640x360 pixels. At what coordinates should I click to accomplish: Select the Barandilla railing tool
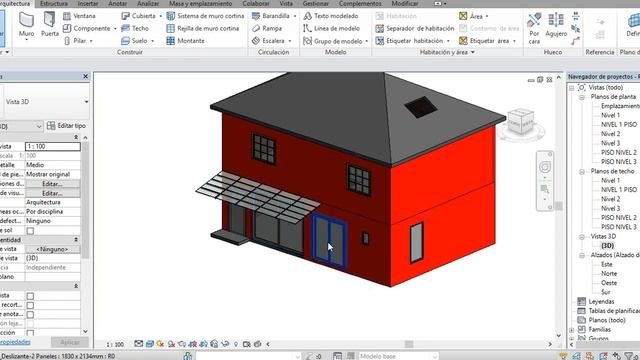click(x=274, y=16)
